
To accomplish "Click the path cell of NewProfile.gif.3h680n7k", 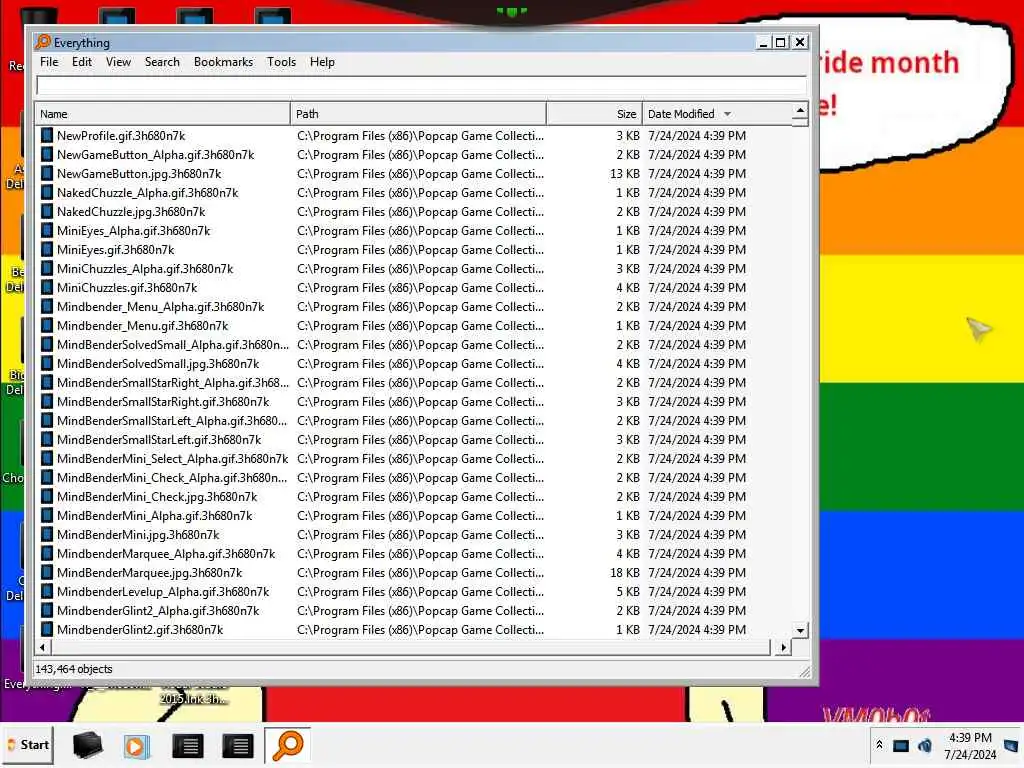I will (420, 136).
